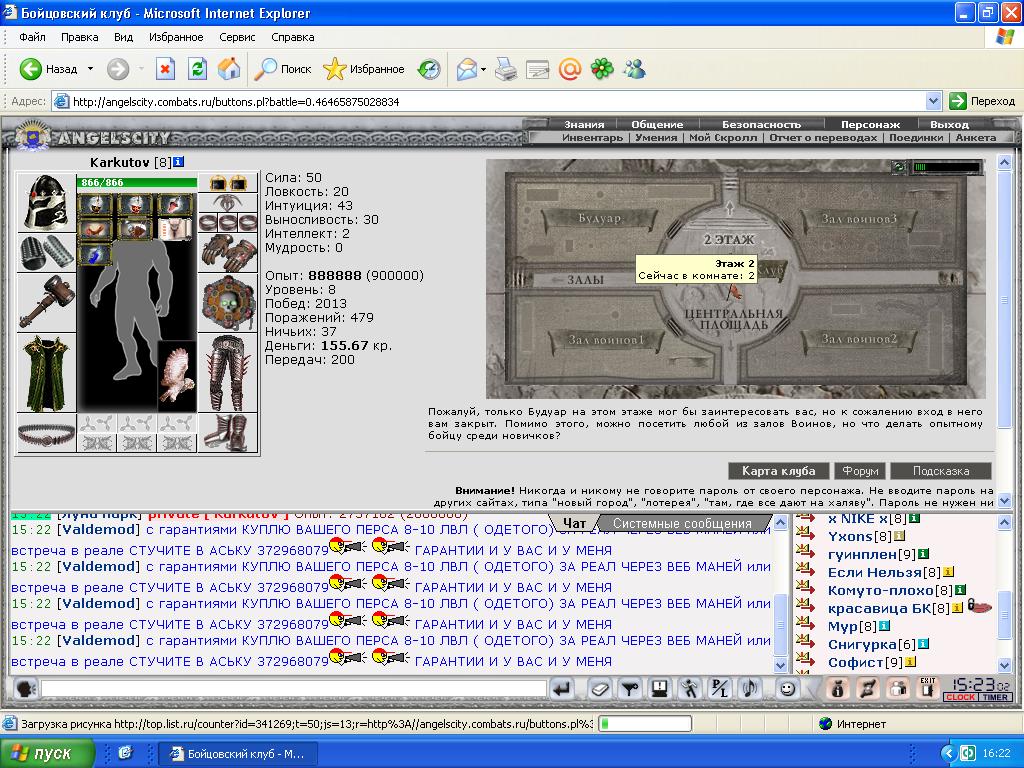Viewport: 1024px width, 768px height.
Task: Switch to Системные сообщения chat tab
Action: point(682,523)
